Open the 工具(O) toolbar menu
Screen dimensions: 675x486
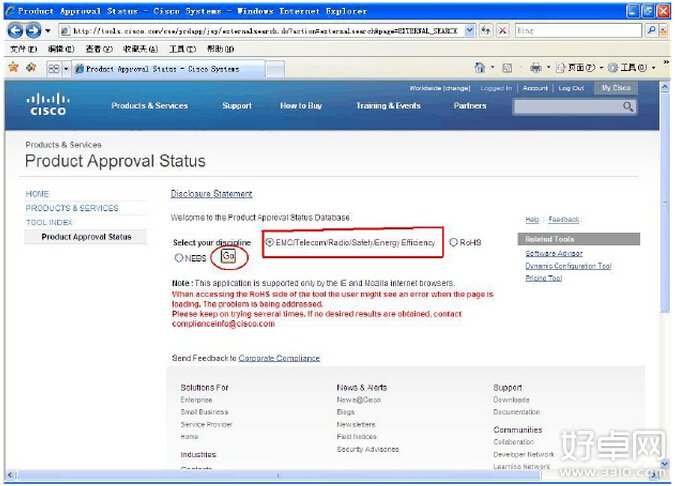(x=632, y=68)
